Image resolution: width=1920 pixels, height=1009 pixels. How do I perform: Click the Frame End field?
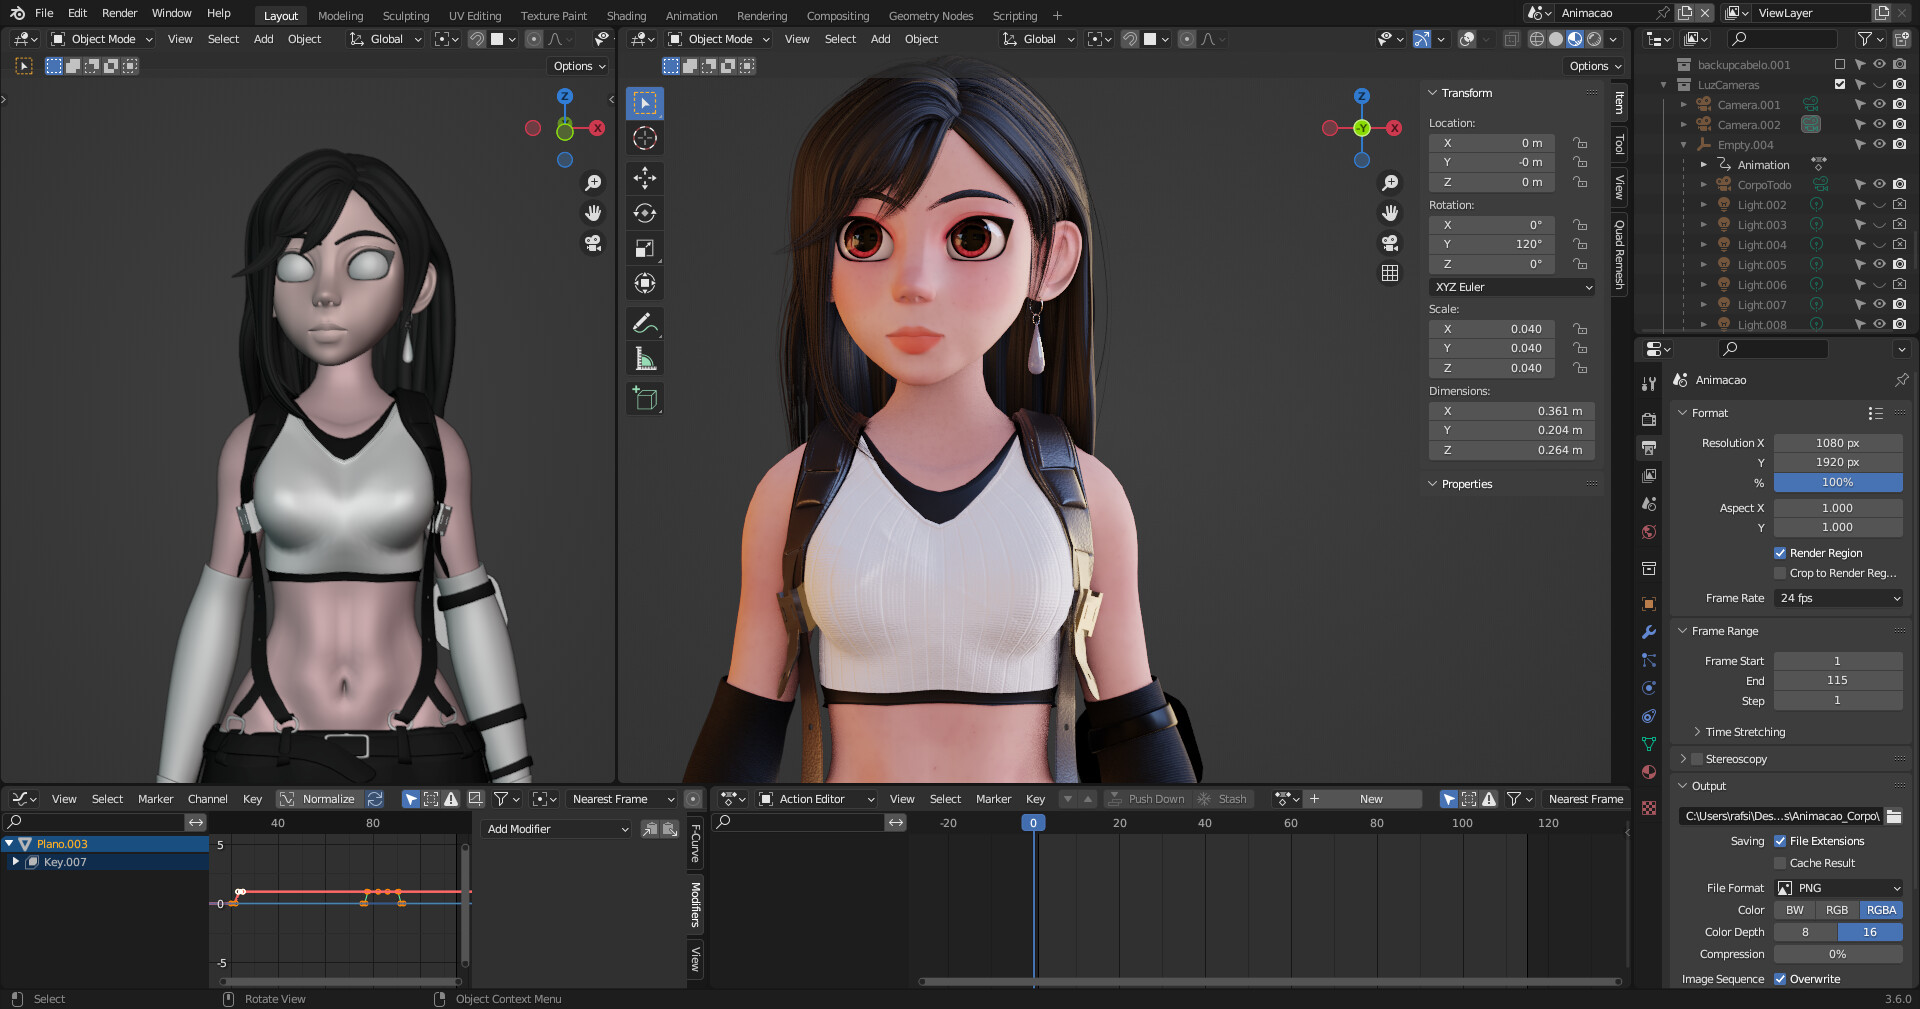tap(1838, 680)
